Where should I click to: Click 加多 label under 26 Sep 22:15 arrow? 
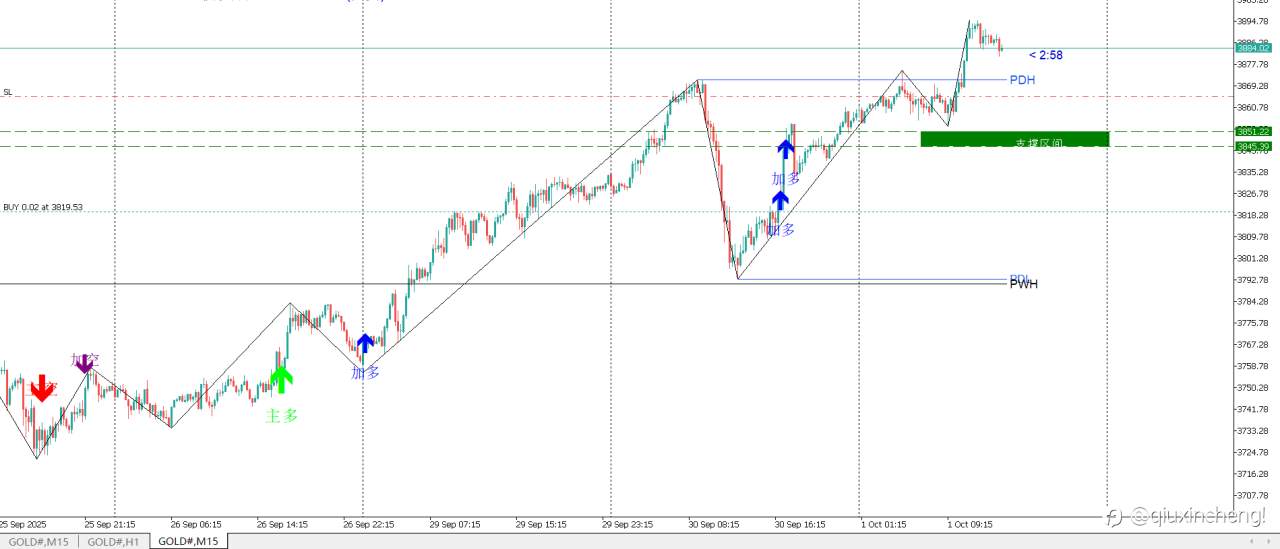pos(365,372)
